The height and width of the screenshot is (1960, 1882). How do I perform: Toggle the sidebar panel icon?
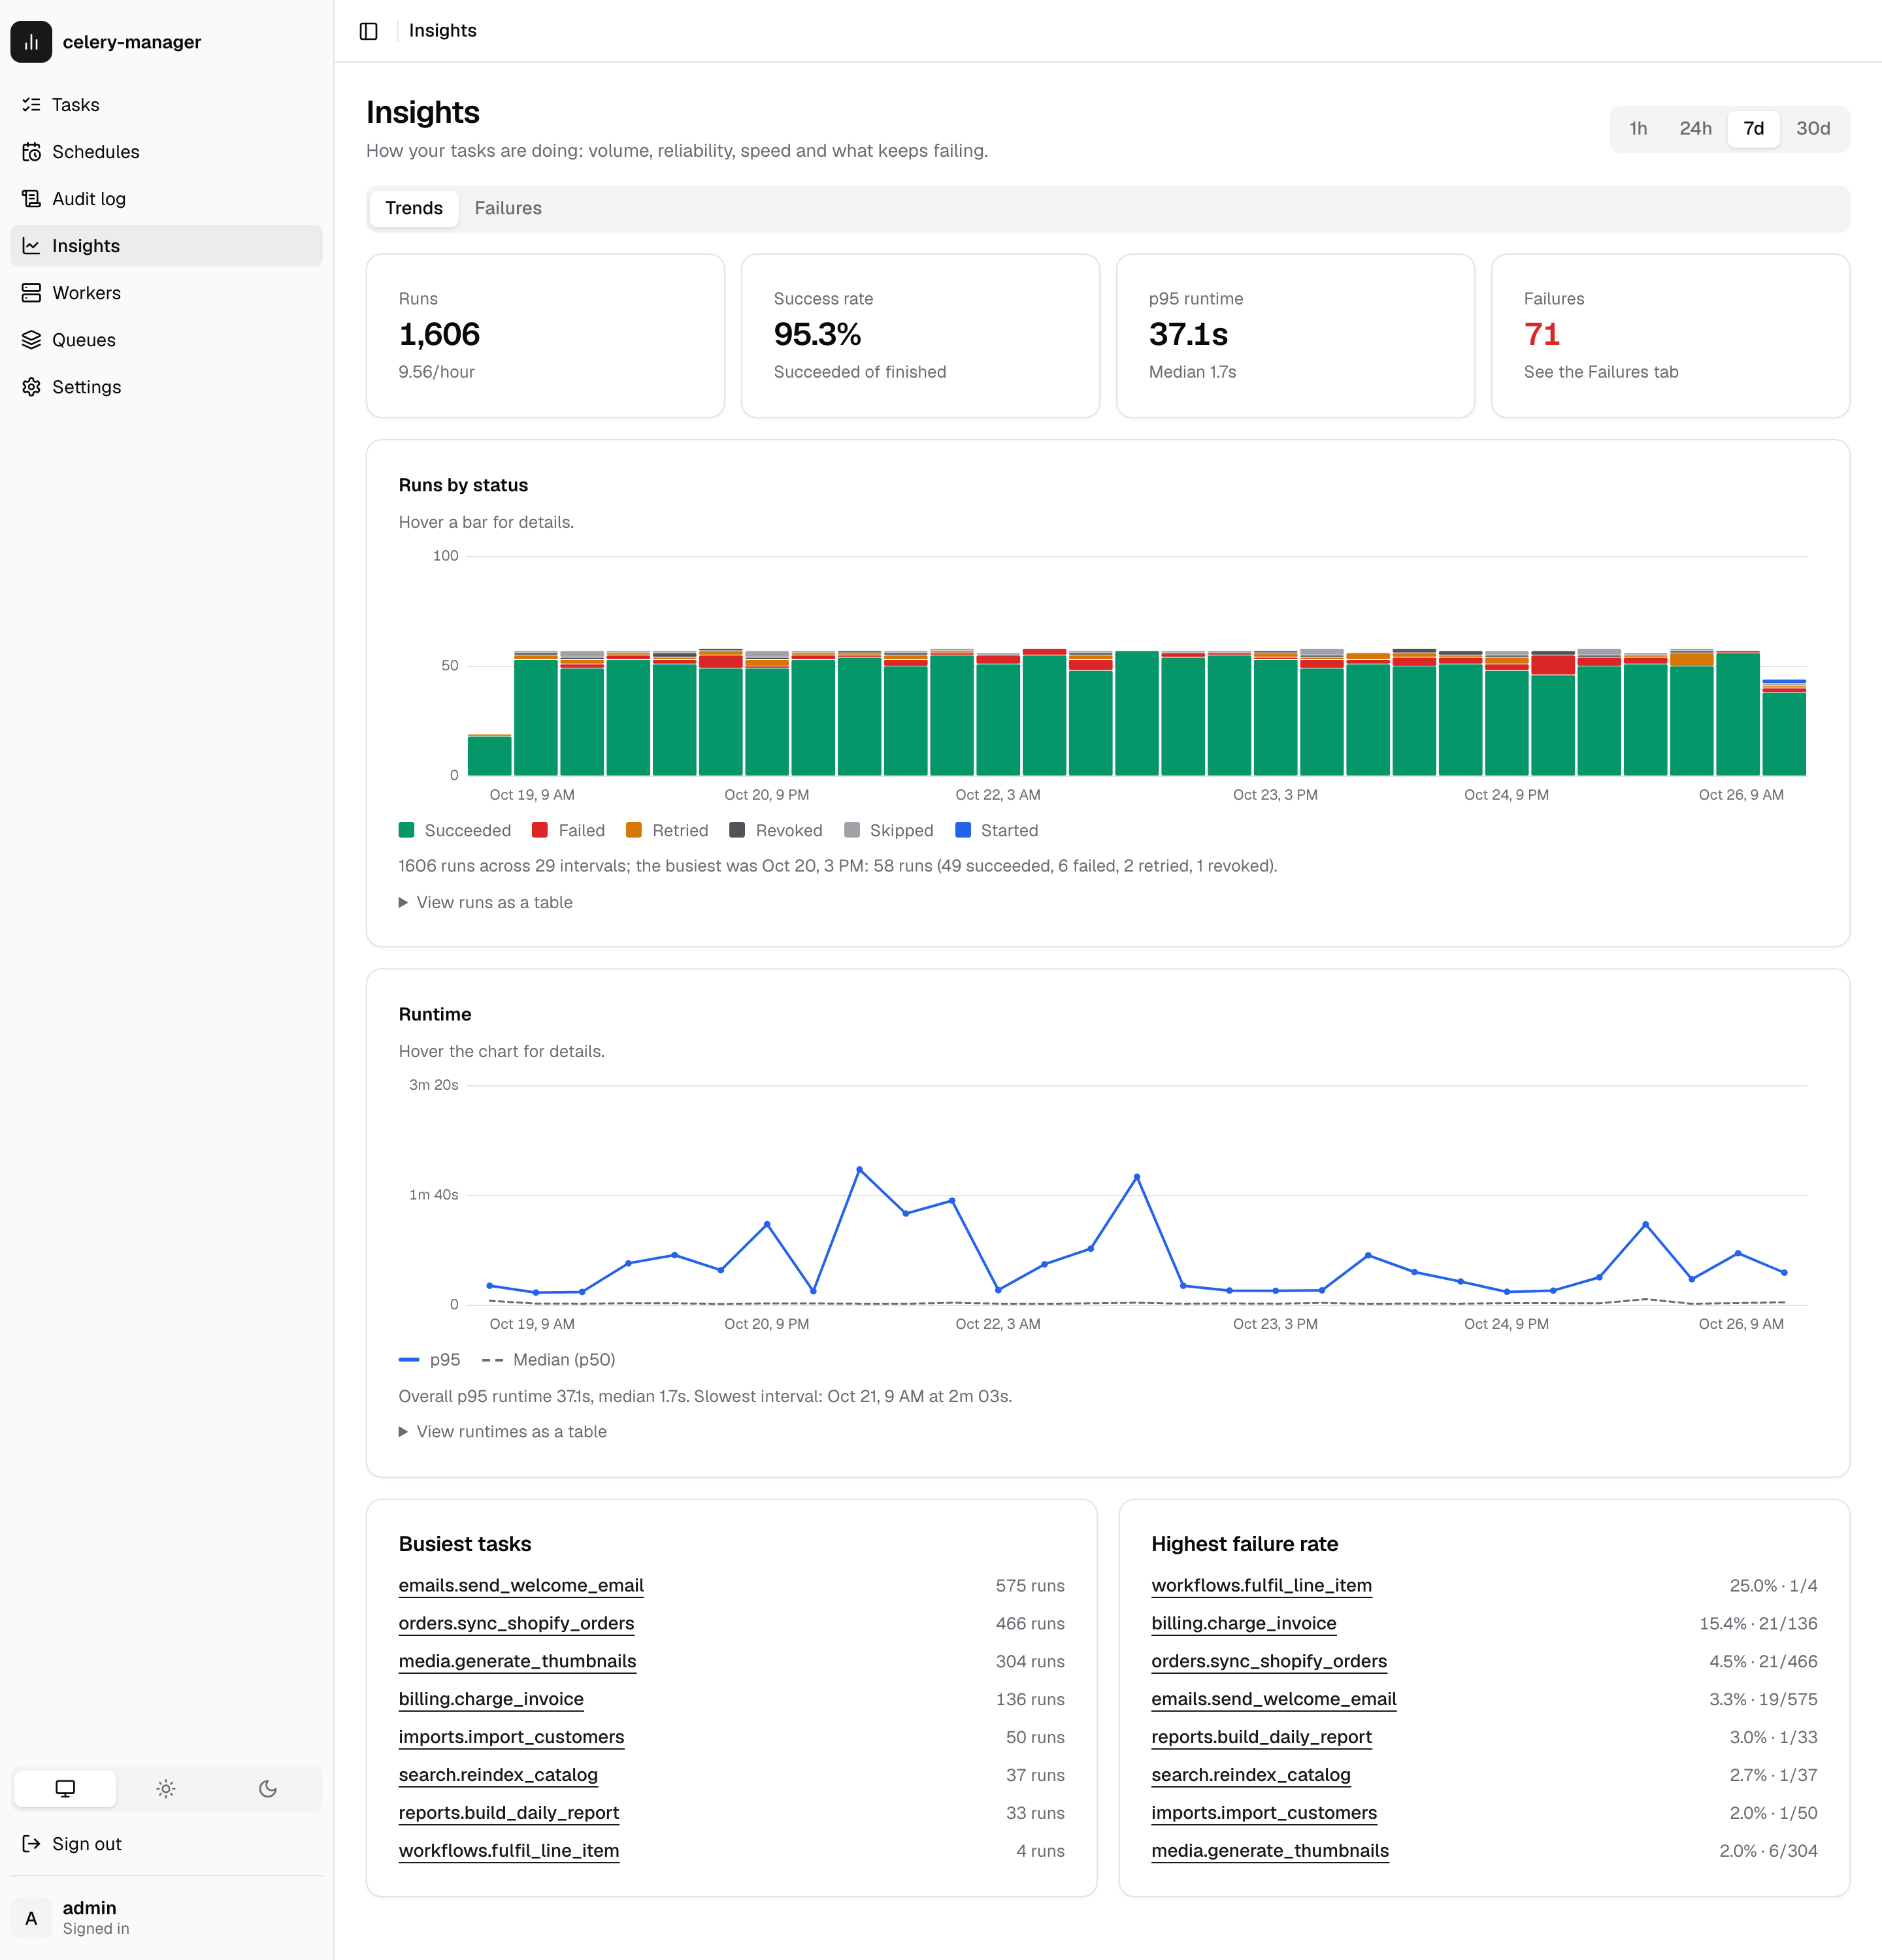pyautogui.click(x=368, y=31)
